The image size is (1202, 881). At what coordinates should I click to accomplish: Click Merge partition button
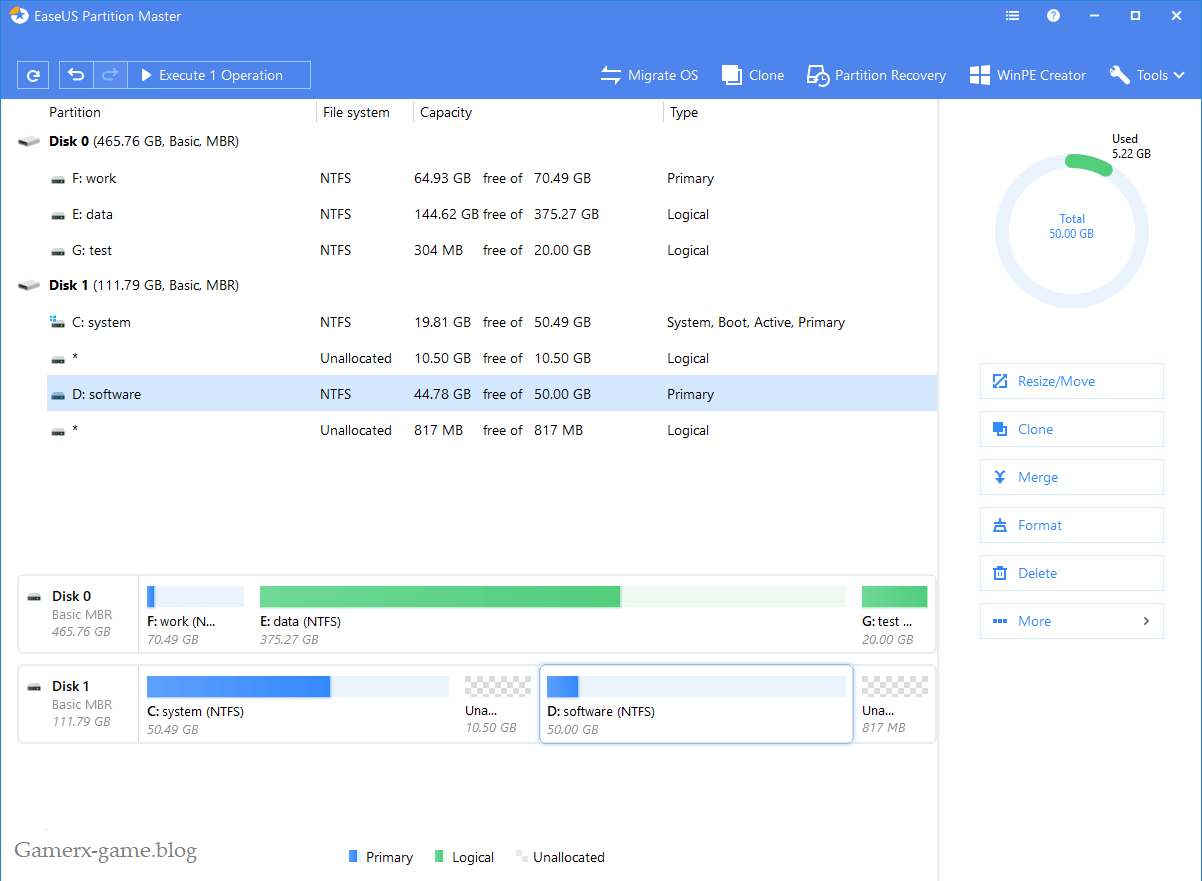1071,477
